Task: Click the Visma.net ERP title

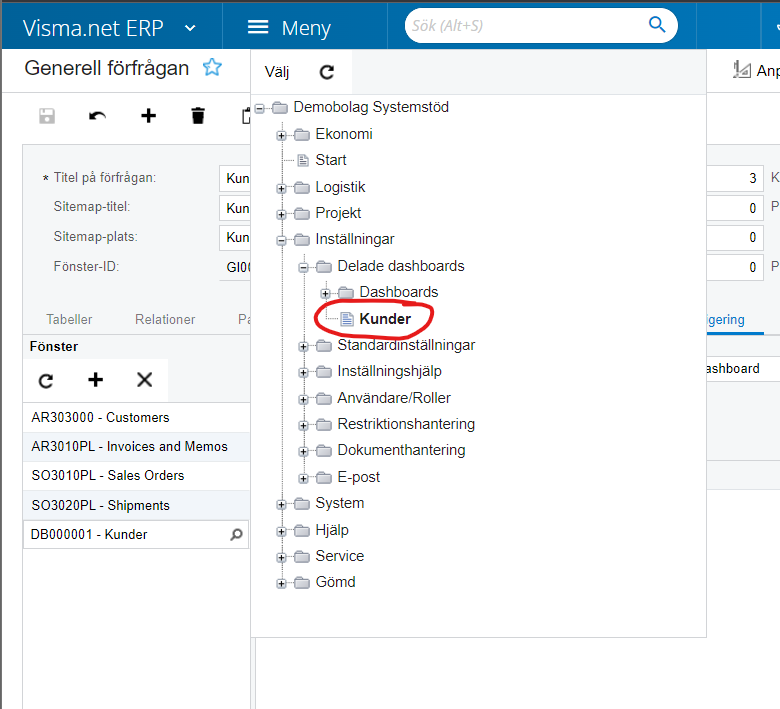Action: [93, 28]
